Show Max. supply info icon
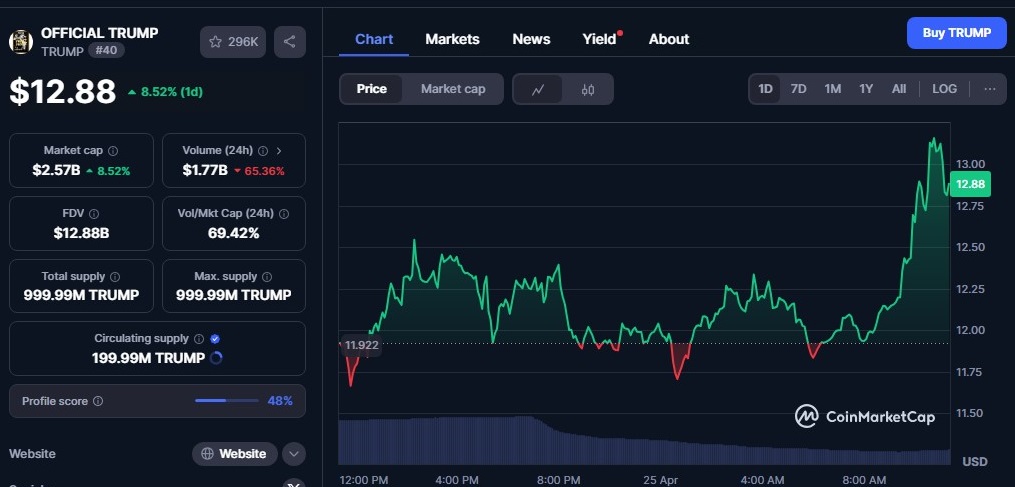The width and height of the screenshot is (1015, 487). point(268,277)
